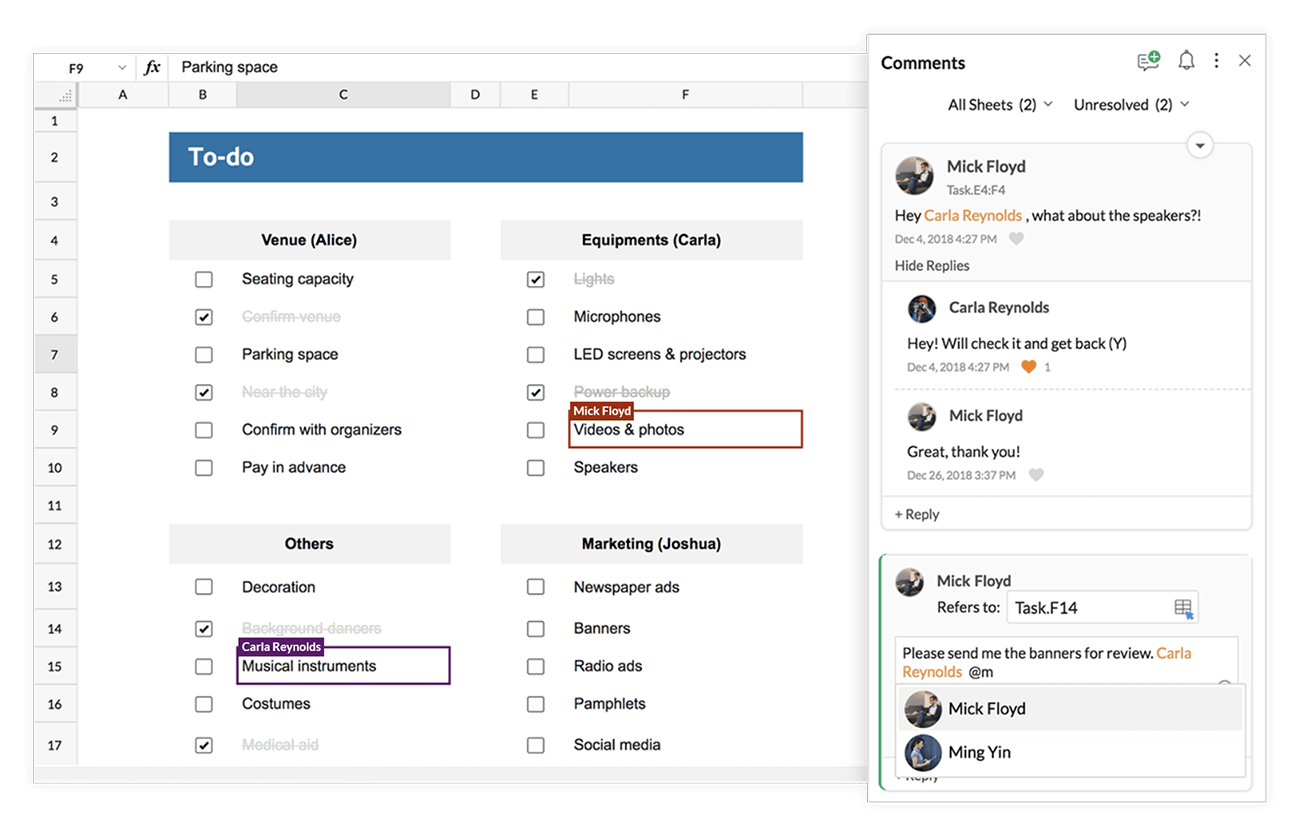Click Mick Floyd's avatar in the comments panel
The height and width of the screenshot is (836, 1300).
pyautogui.click(x=914, y=176)
